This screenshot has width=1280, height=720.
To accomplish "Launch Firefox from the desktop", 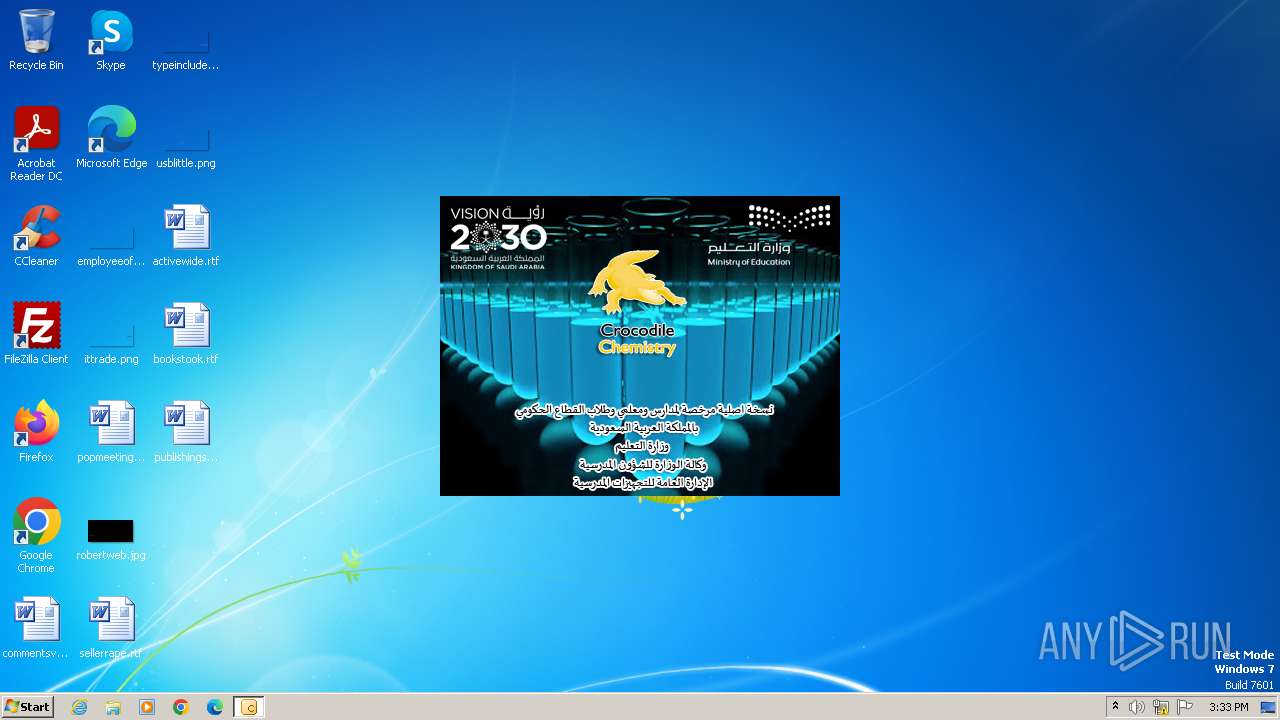I will (x=36, y=433).
